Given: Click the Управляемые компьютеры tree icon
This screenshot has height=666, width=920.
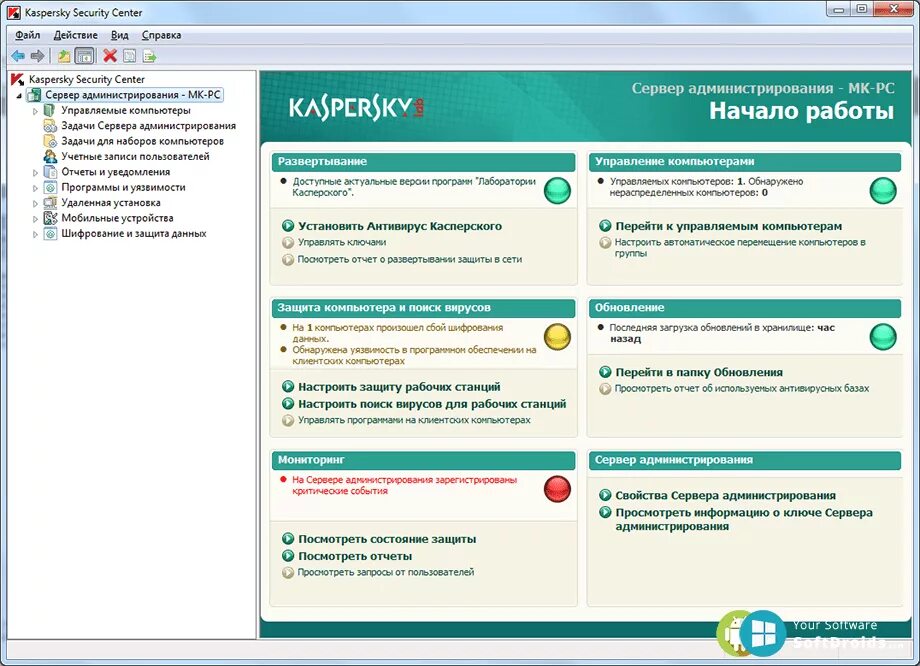Looking at the screenshot, I should click(50, 110).
